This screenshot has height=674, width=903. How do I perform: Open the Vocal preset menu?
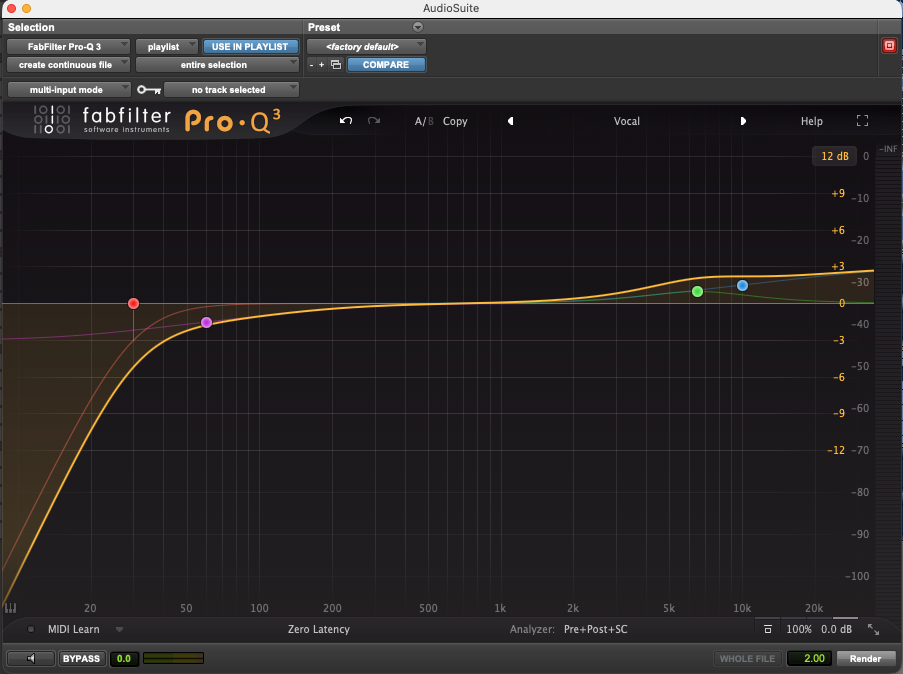coord(626,121)
